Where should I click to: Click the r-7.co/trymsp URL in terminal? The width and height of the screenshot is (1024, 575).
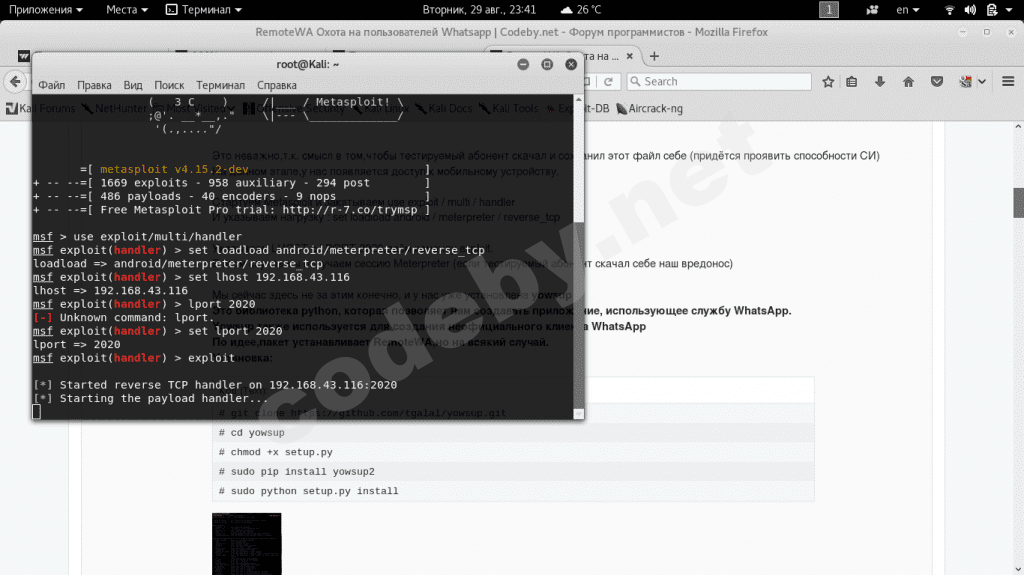pos(349,210)
